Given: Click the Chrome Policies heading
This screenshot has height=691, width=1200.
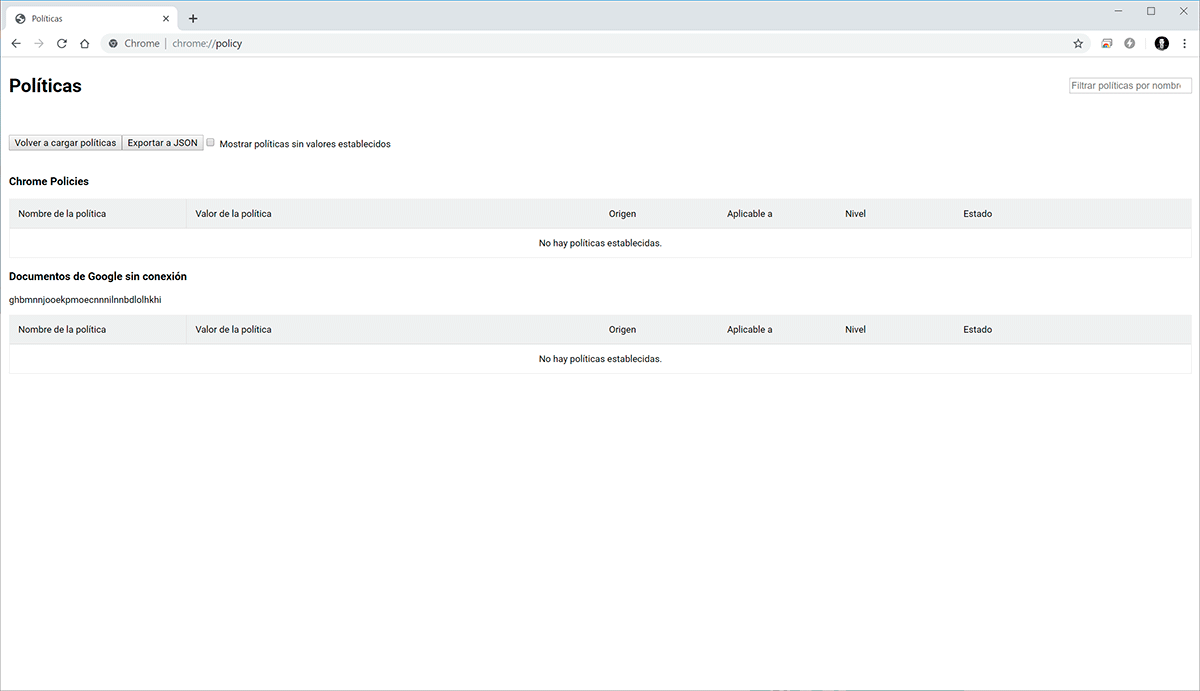Looking at the screenshot, I should 49,182.
